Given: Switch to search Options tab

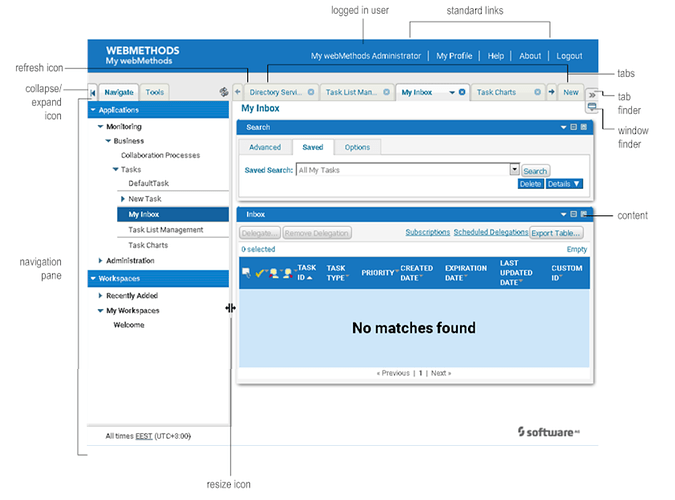Looking at the screenshot, I should pos(357,147).
